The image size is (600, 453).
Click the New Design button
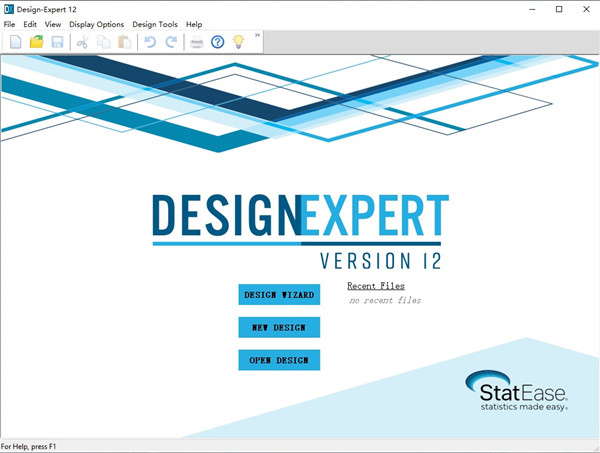[279, 327]
